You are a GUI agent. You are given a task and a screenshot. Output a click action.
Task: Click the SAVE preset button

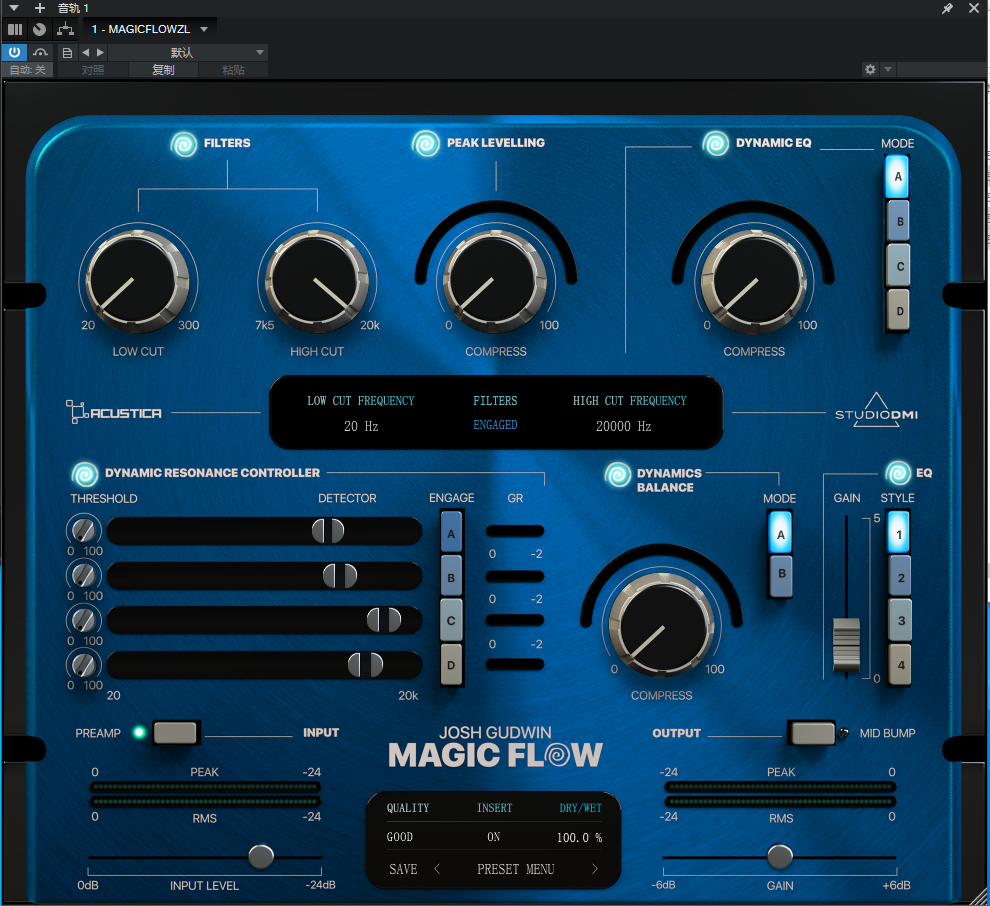pos(403,869)
